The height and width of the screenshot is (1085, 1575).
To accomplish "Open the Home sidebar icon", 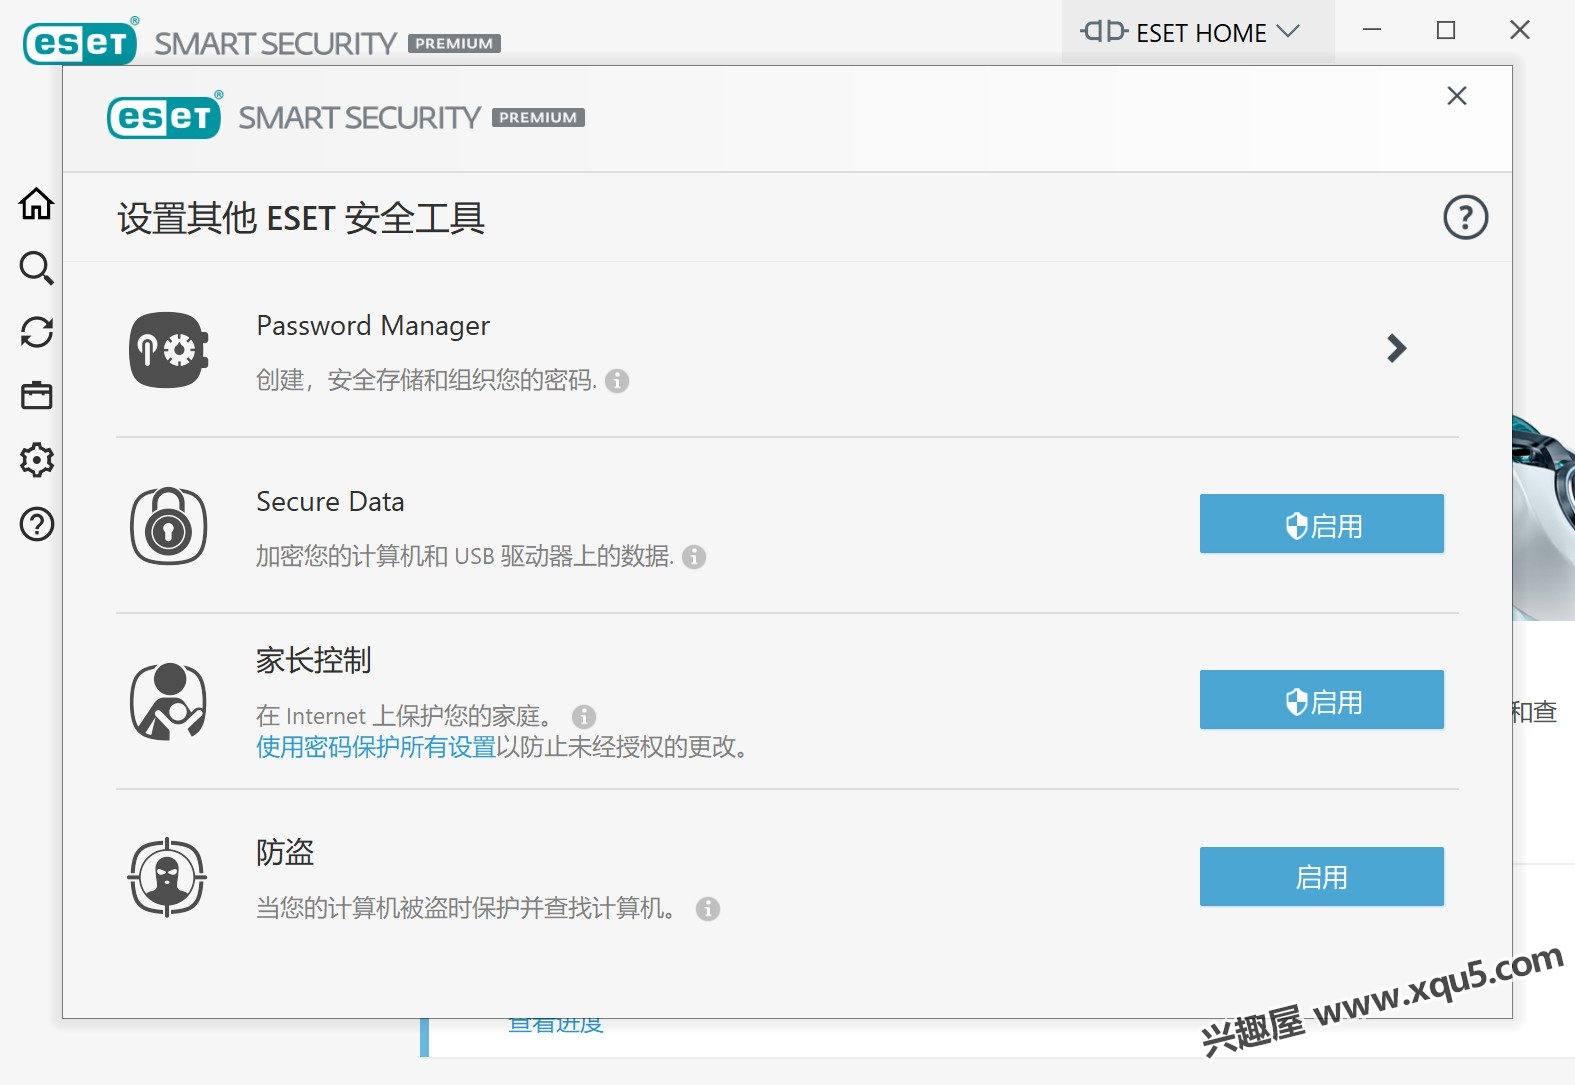I will [x=36, y=204].
